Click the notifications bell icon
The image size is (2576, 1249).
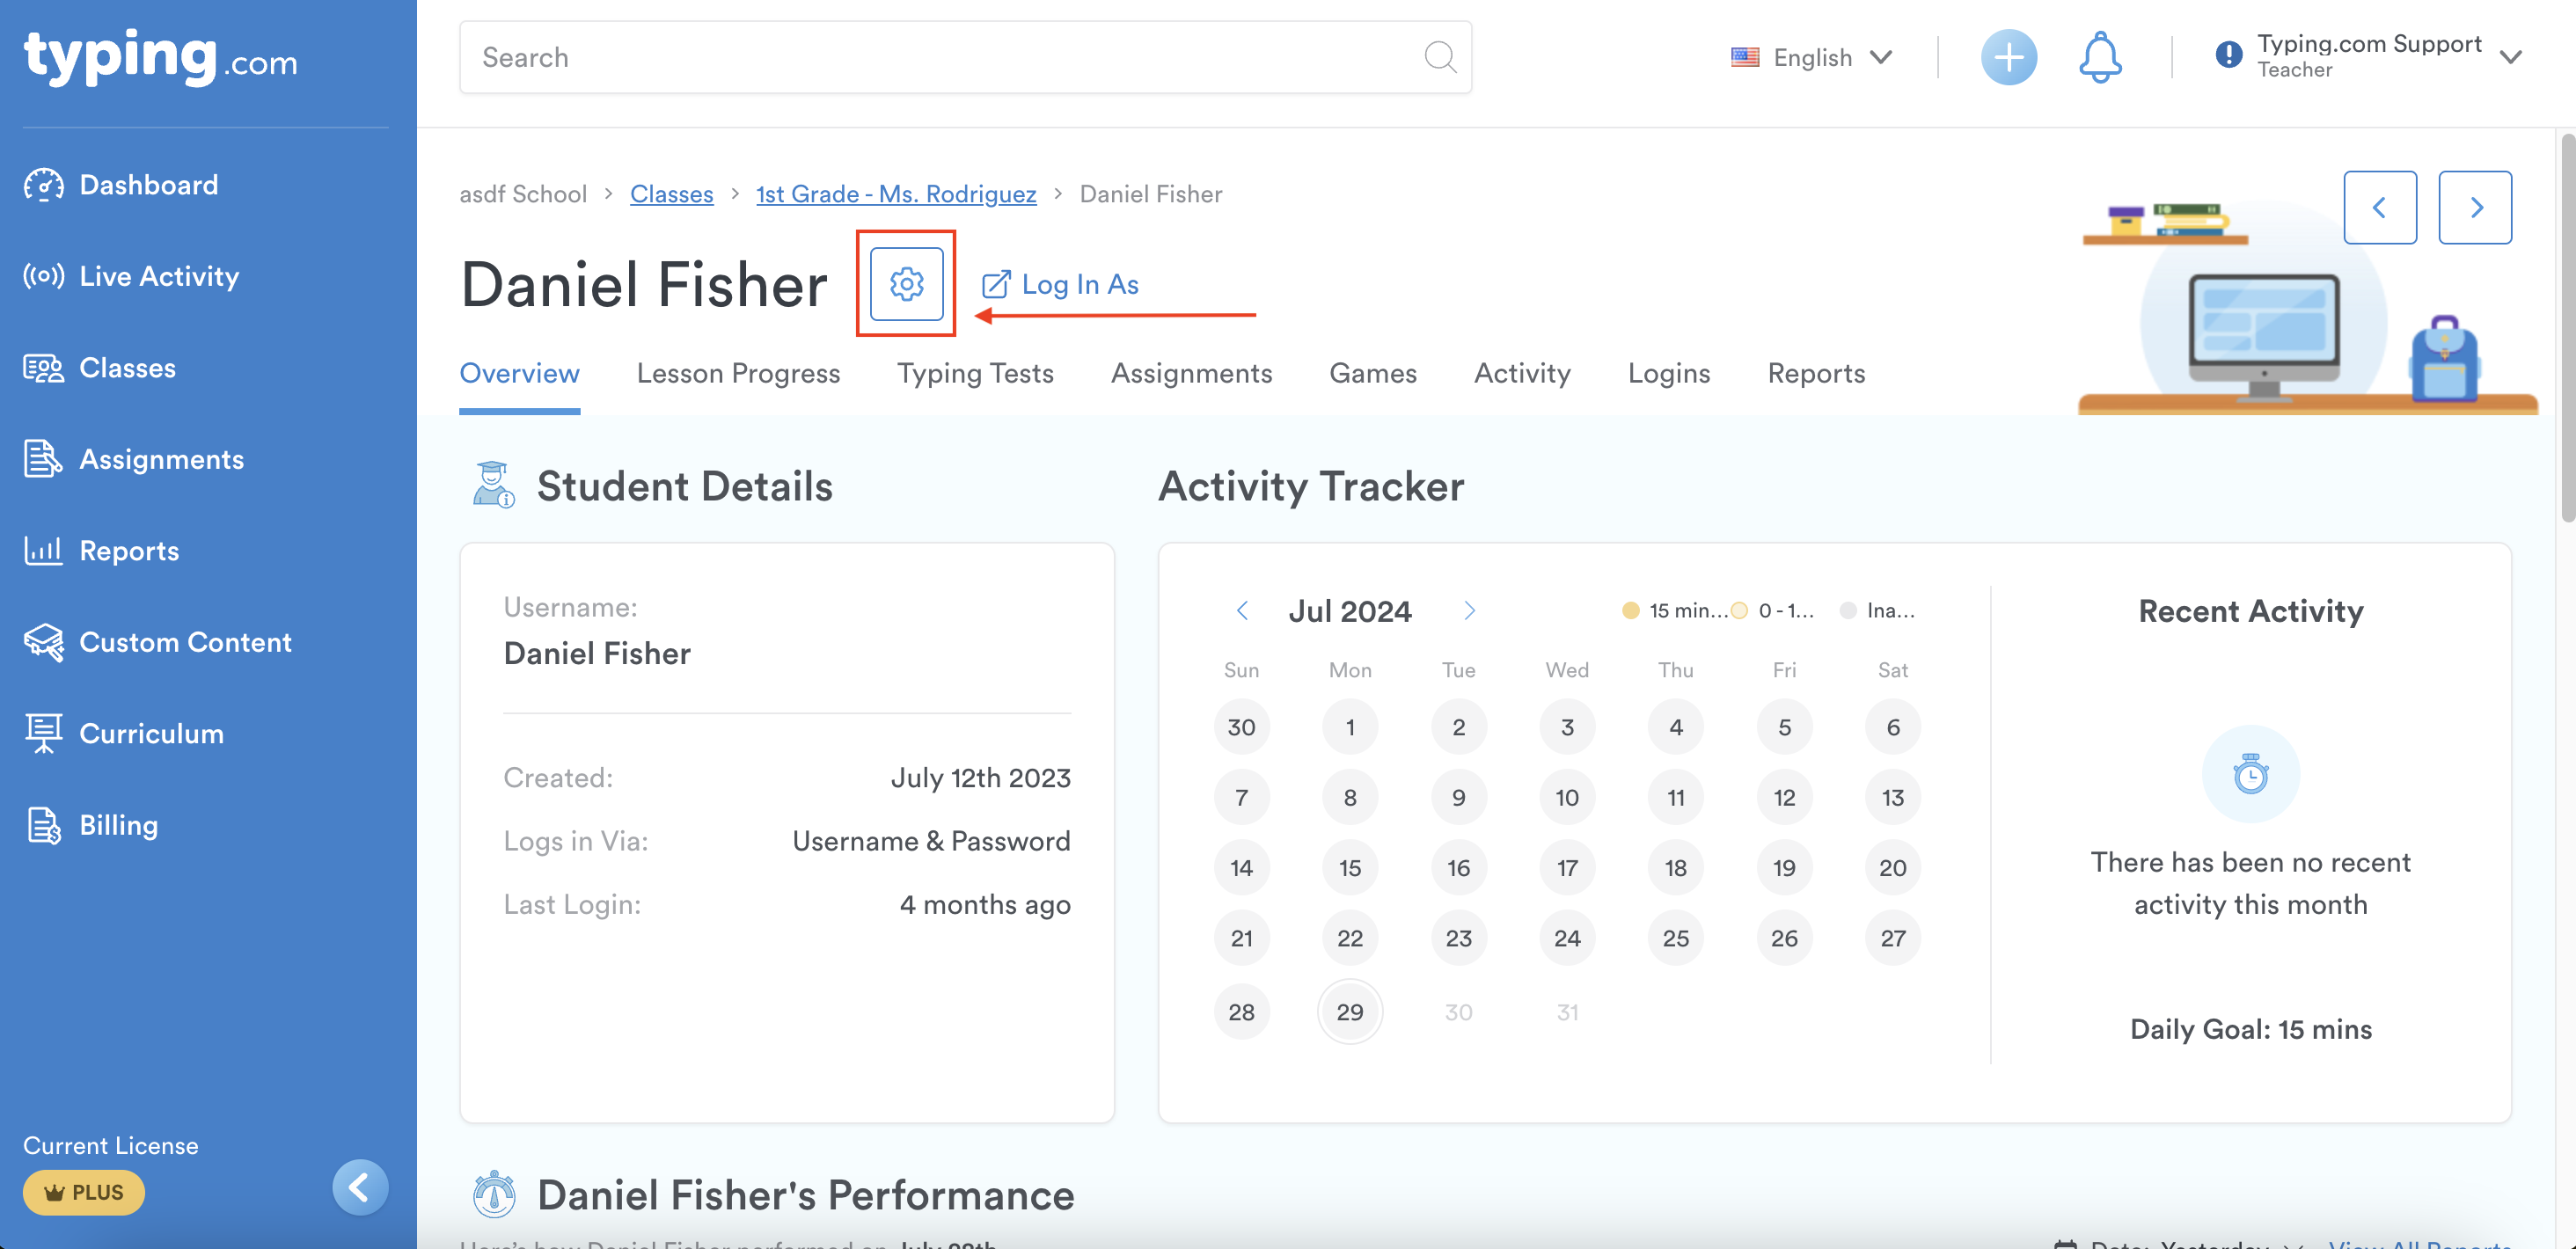2099,58
